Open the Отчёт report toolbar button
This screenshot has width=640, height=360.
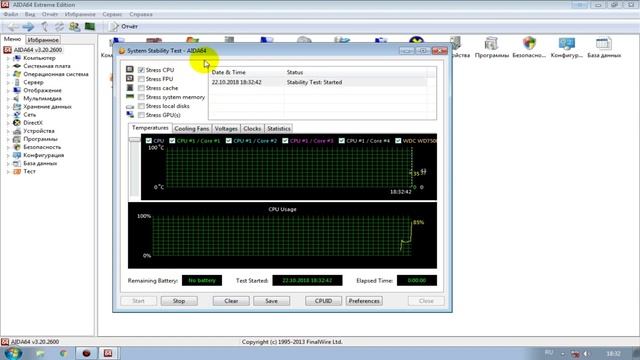(124, 27)
